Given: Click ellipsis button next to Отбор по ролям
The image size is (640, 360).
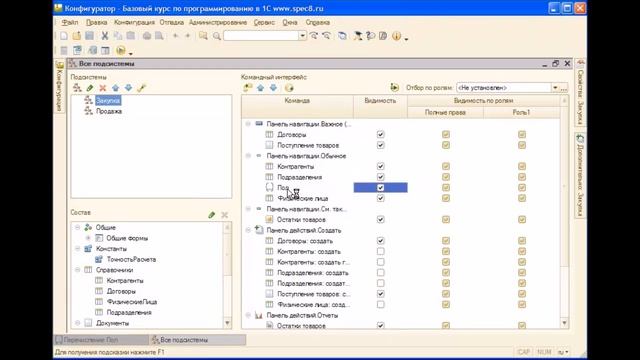Looking at the screenshot, I should tap(564, 88).
